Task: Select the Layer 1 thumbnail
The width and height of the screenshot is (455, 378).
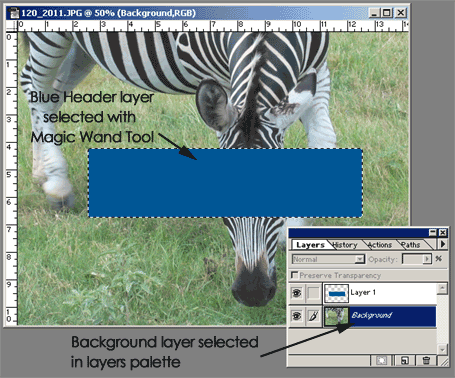Action: point(336,293)
